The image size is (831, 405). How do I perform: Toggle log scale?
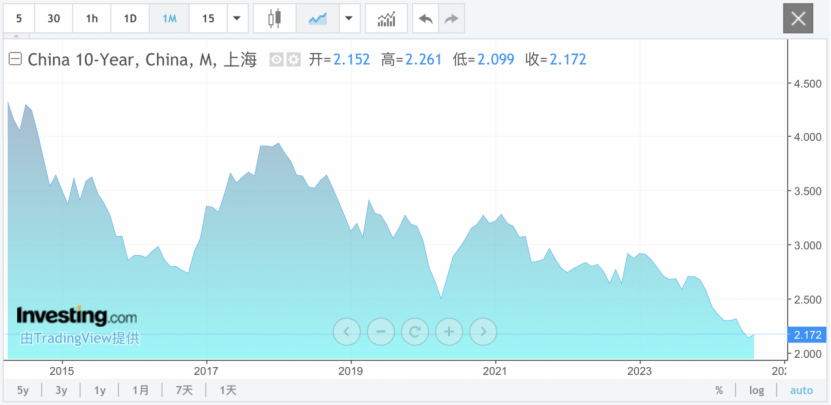click(756, 391)
